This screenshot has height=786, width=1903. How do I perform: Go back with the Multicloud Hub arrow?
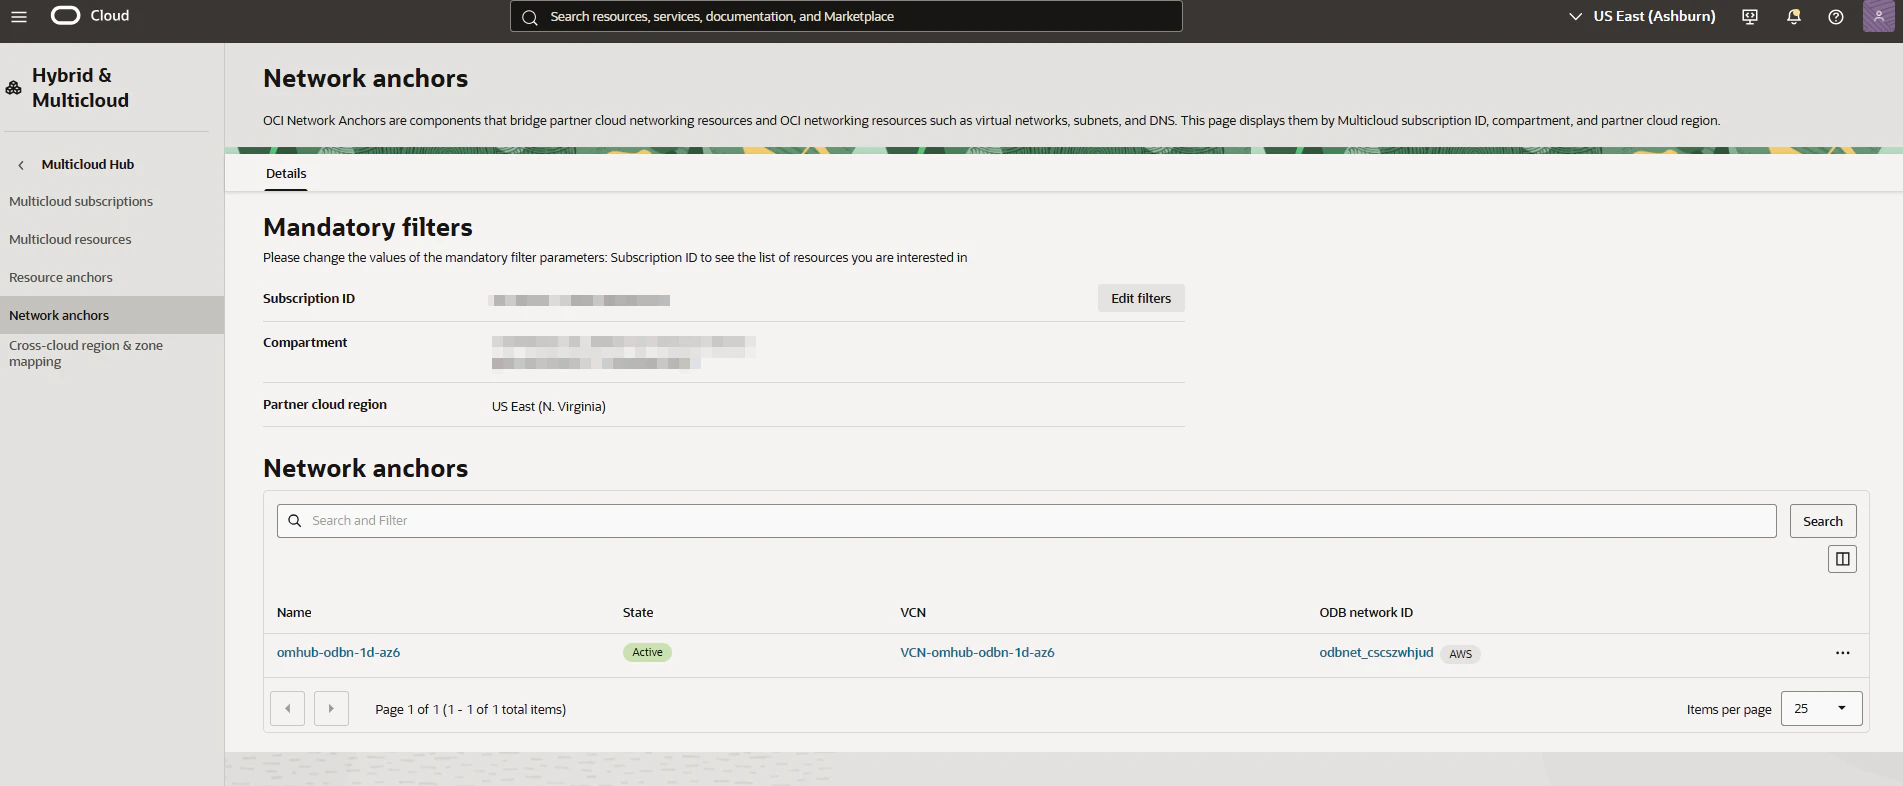tap(21, 165)
